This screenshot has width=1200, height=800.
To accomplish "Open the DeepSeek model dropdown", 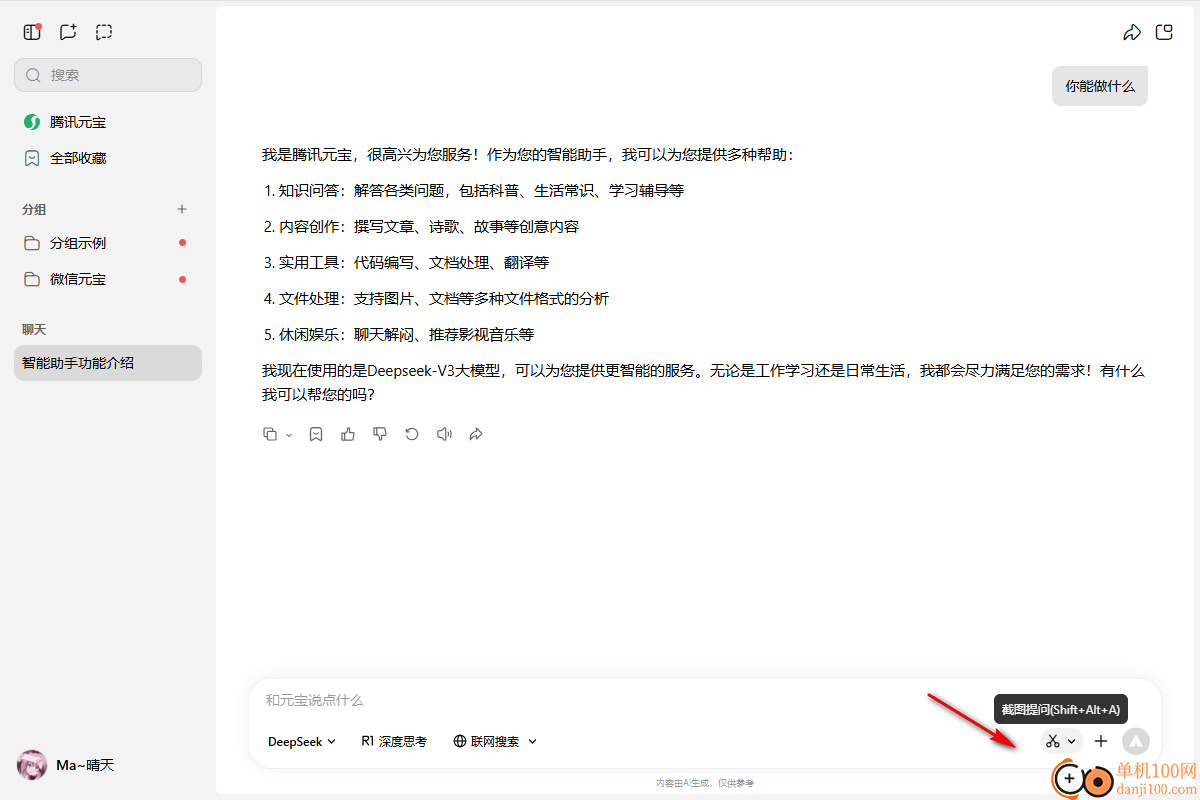I will (302, 741).
